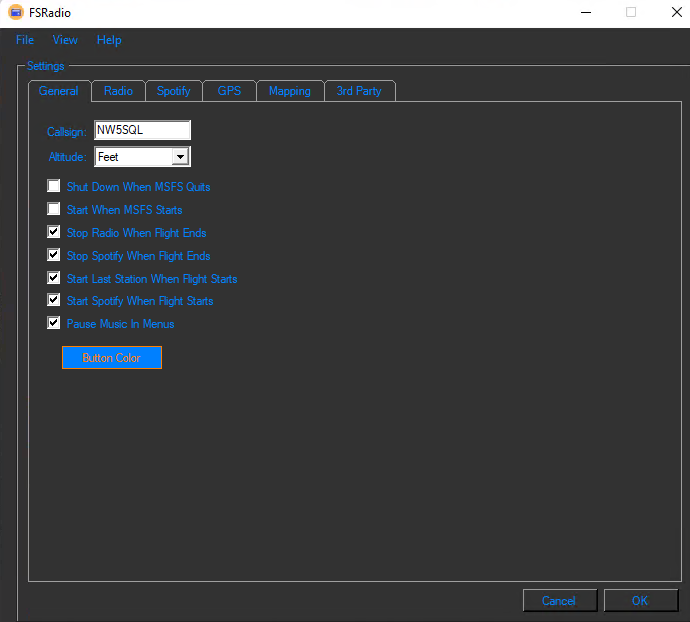Image resolution: width=690 pixels, height=622 pixels.
Task: Disable Stop Spotify When Flight Ends
Action: tap(54, 255)
